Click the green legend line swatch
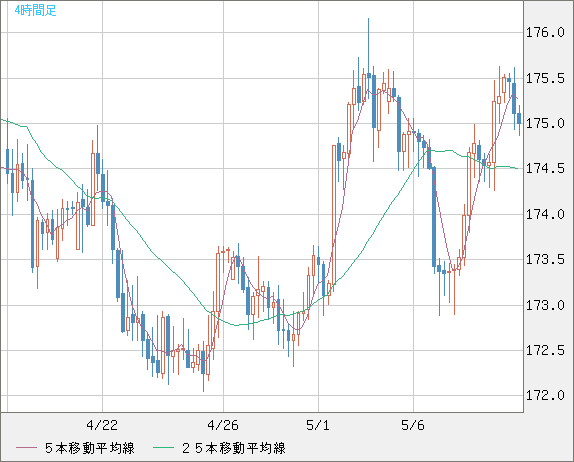This screenshot has width=574, height=462. (x=163, y=448)
